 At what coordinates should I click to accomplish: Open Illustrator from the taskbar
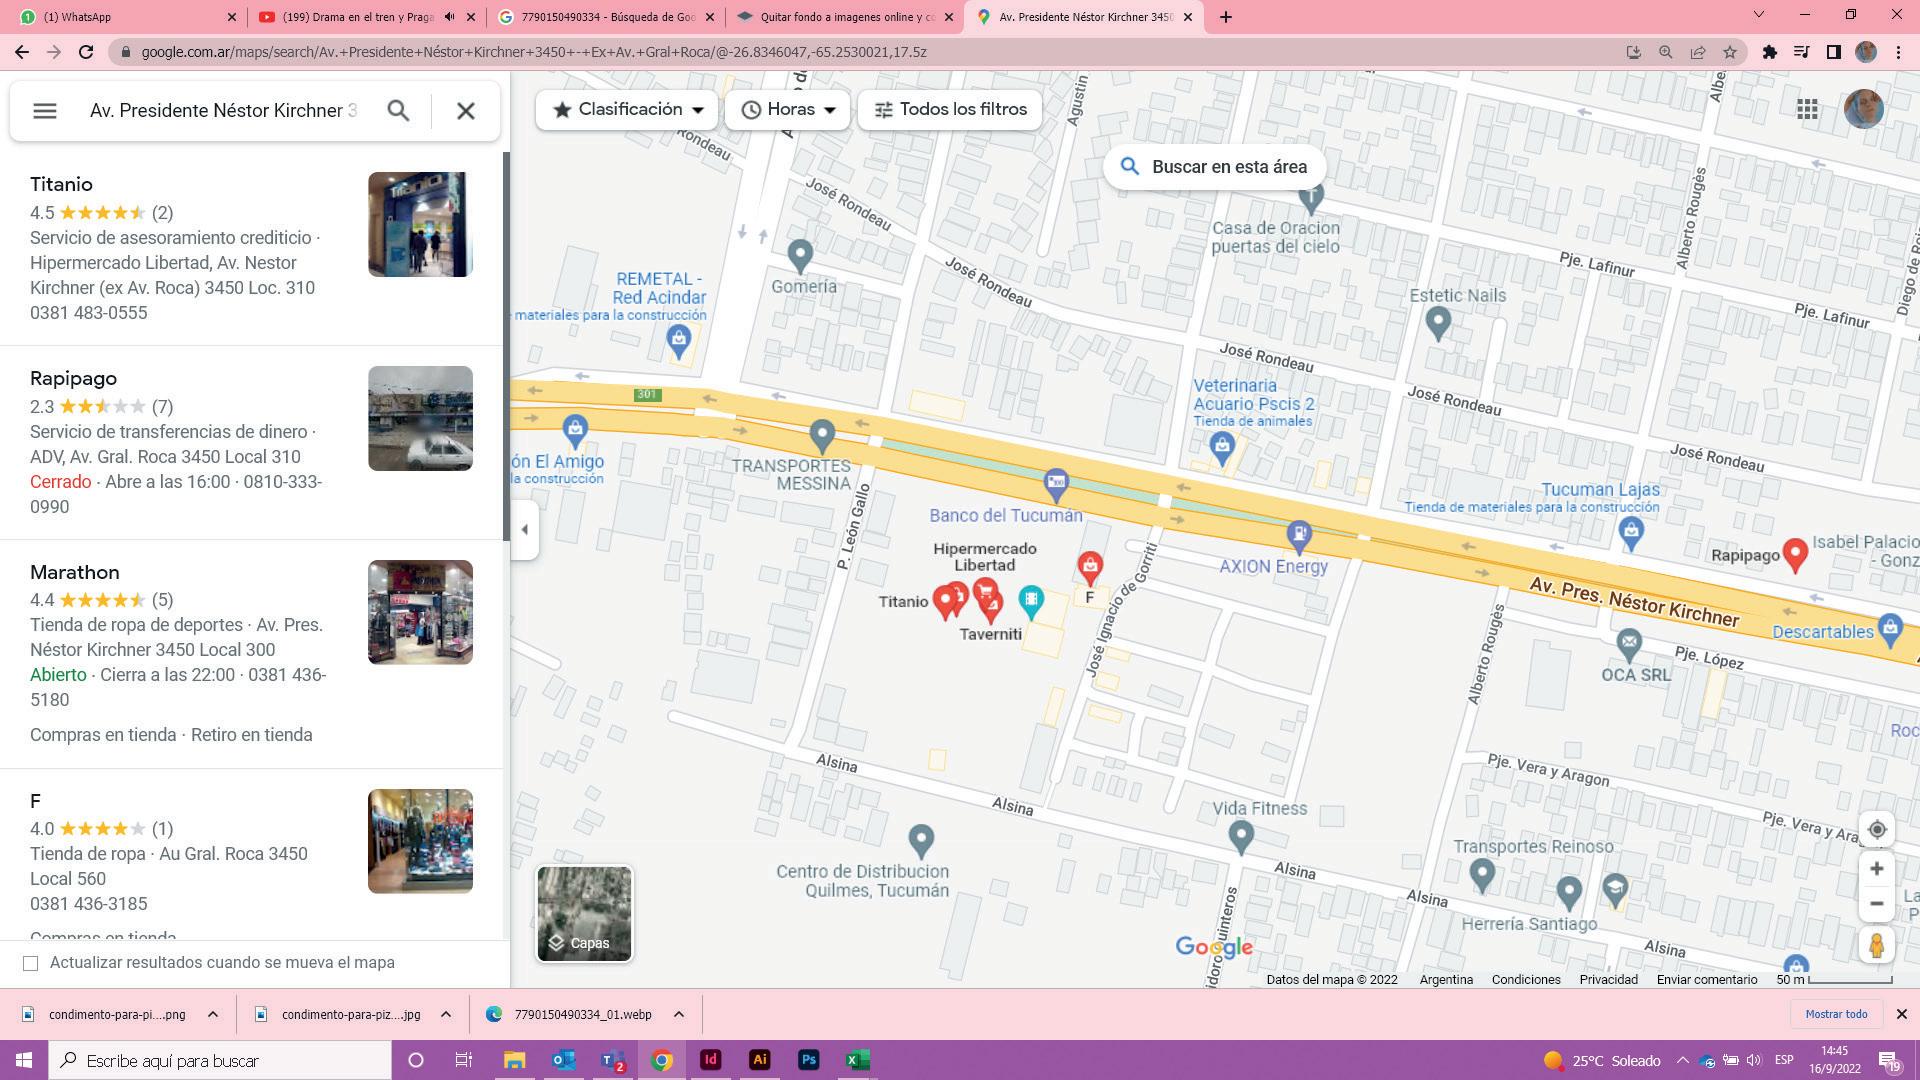759,1060
